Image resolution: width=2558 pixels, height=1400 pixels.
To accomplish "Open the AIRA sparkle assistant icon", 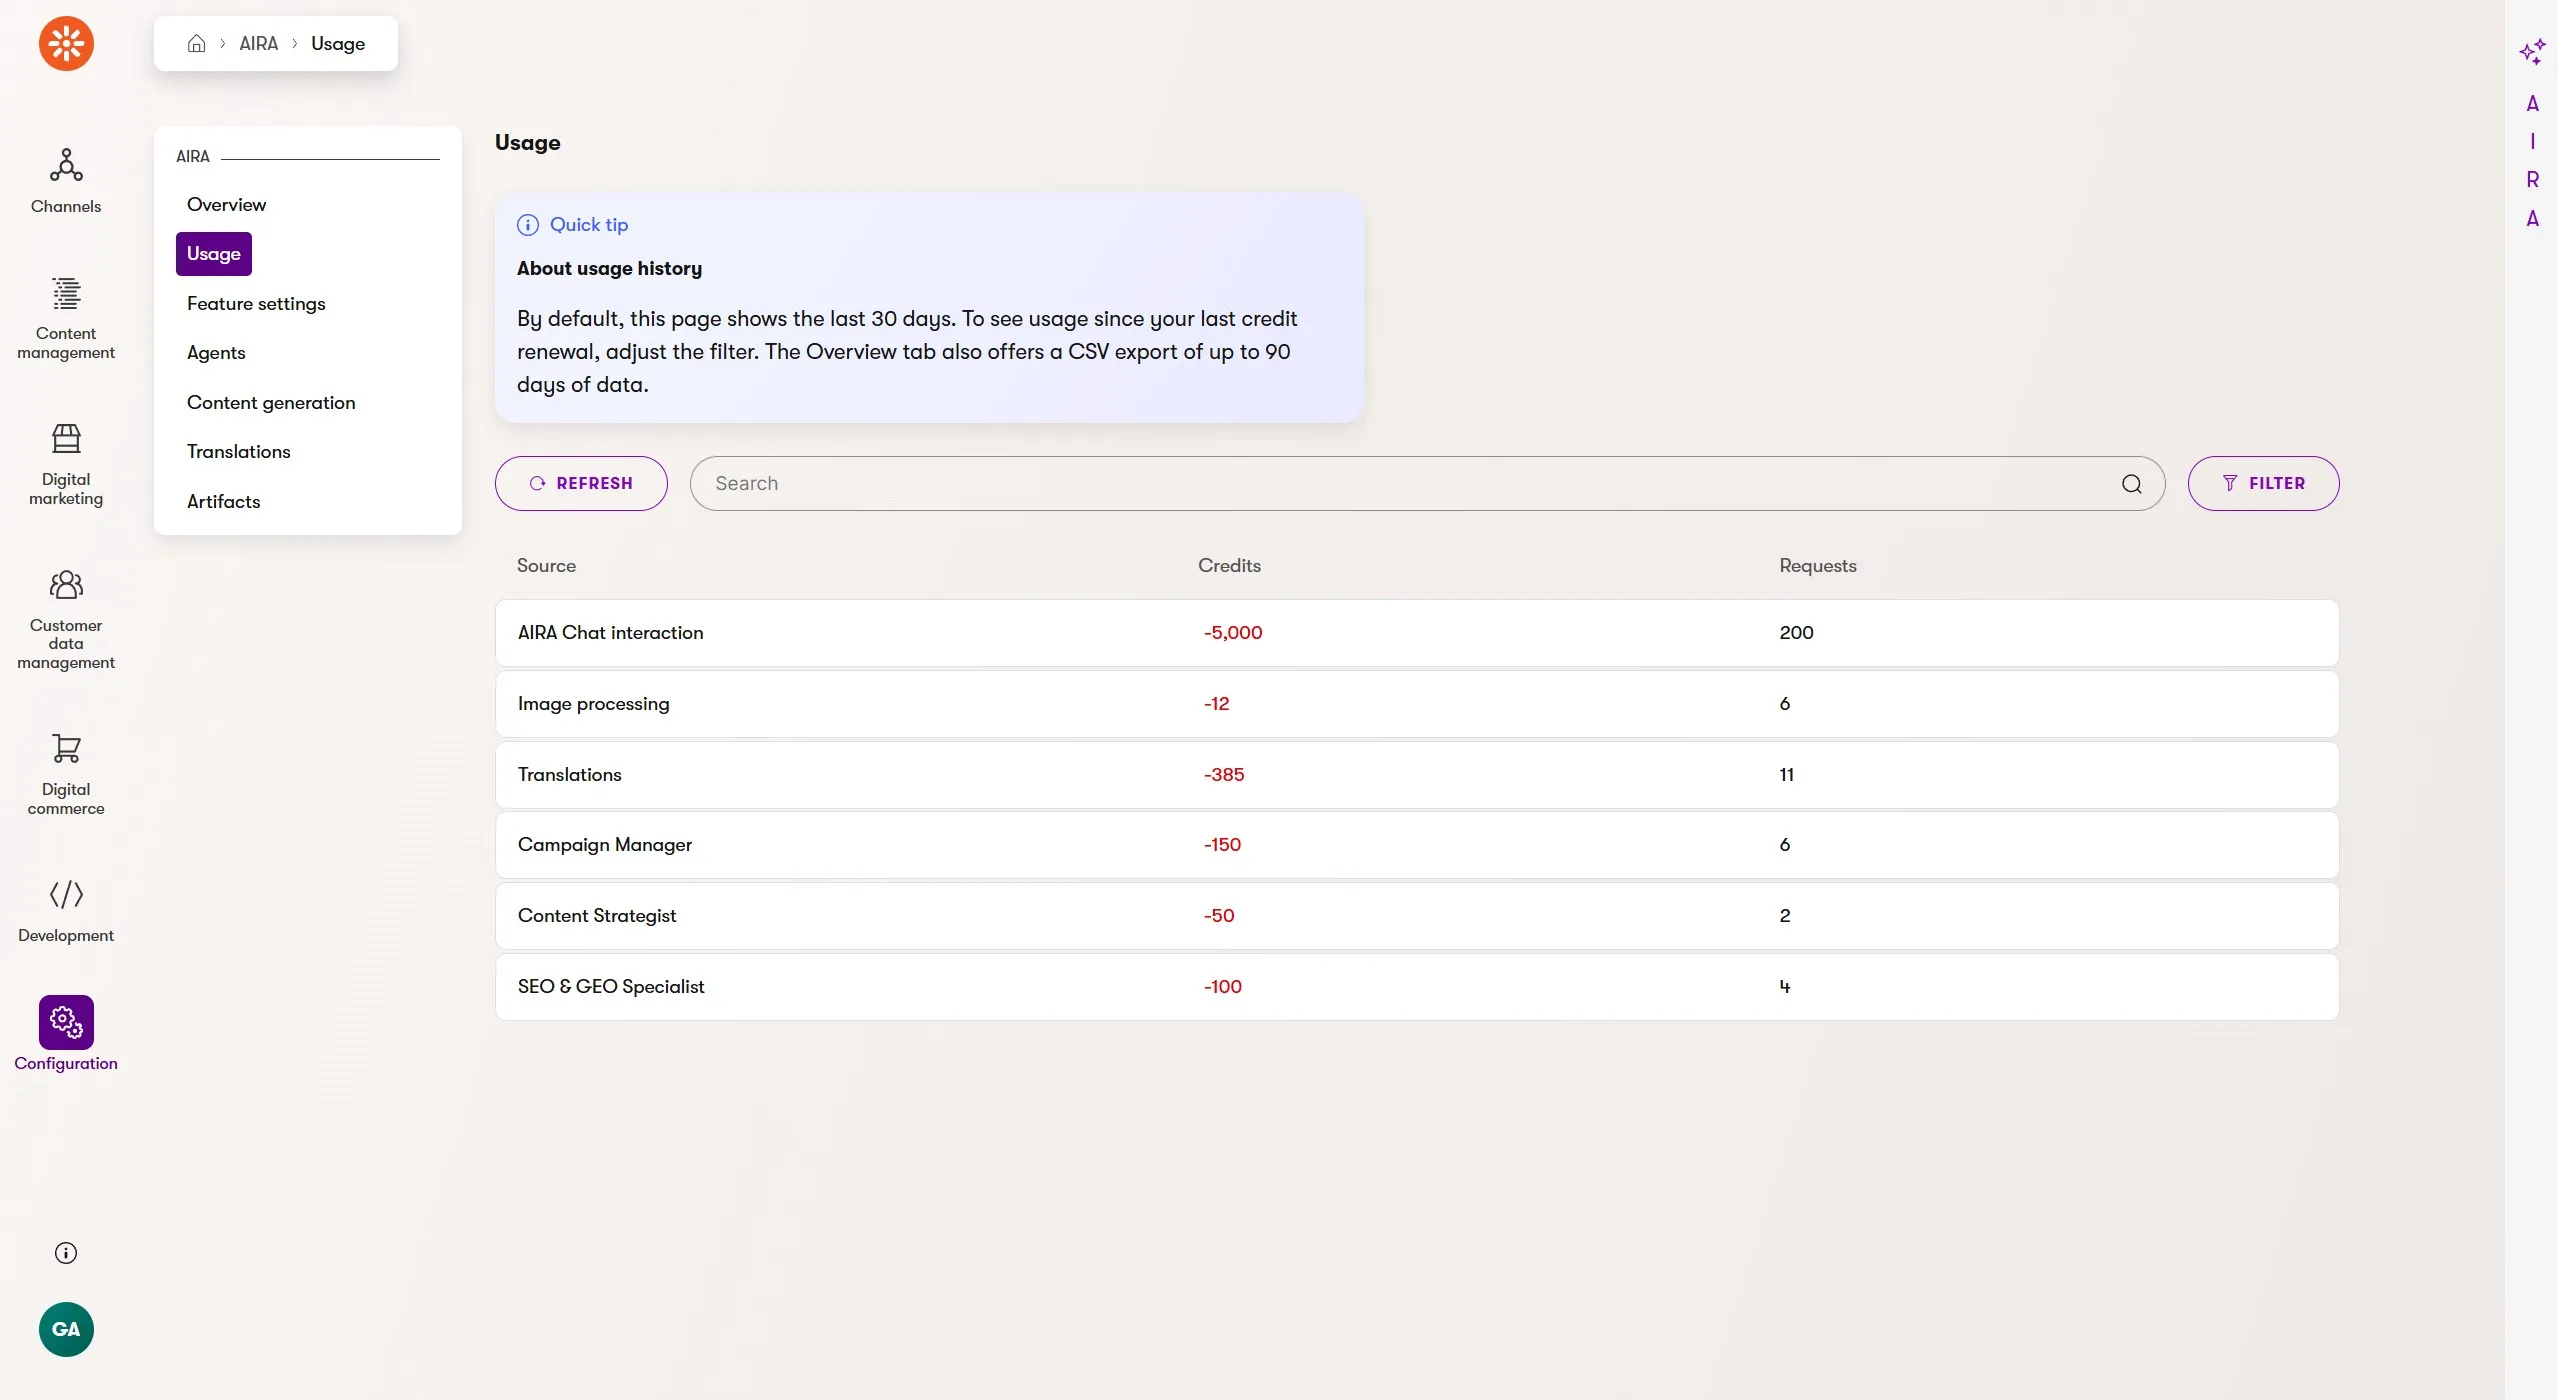I will click(2531, 52).
